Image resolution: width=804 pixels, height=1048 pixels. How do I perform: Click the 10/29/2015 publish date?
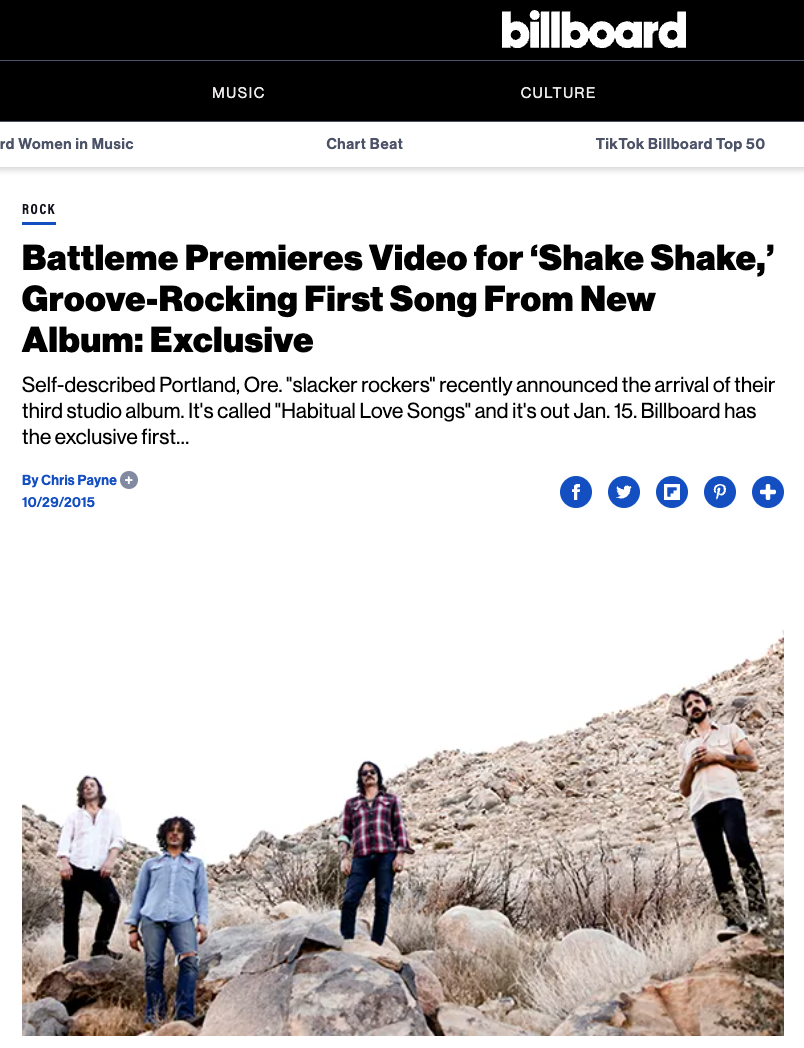[x=58, y=502]
